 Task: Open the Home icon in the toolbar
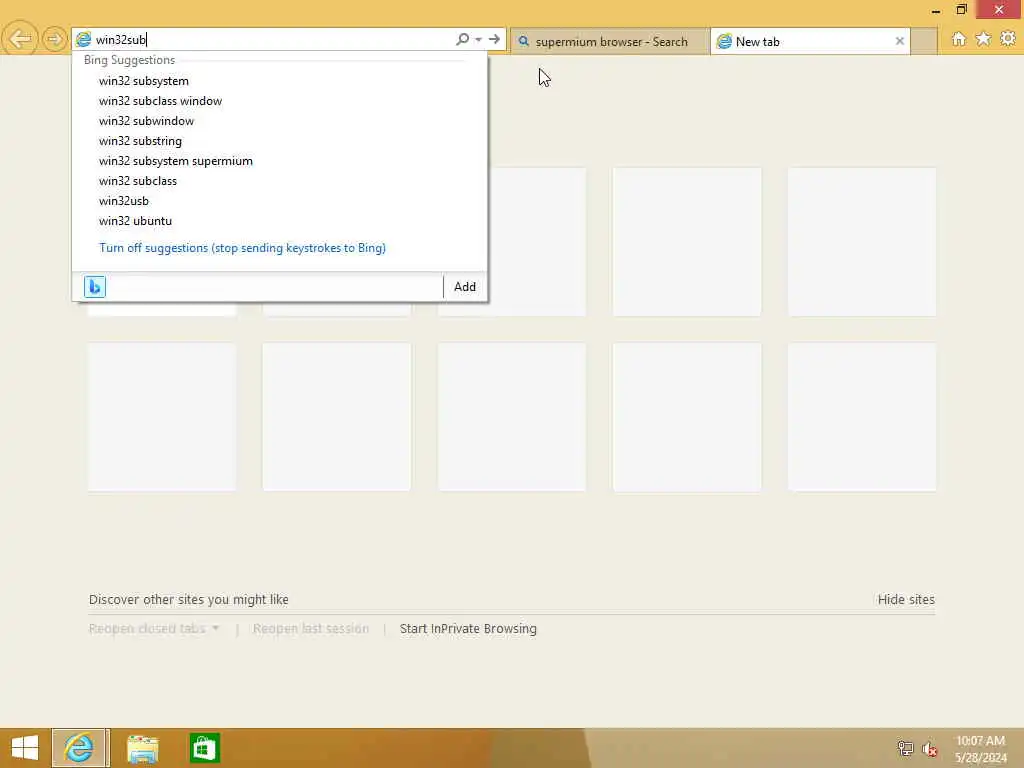click(x=958, y=39)
